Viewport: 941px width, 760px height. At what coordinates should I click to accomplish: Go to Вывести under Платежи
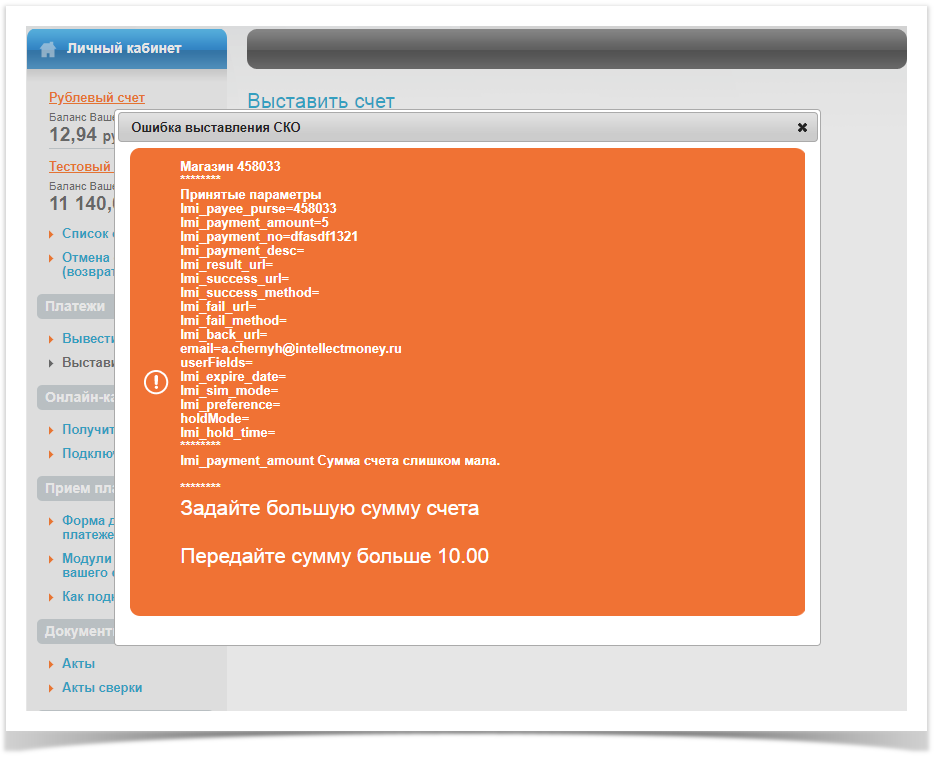point(88,339)
